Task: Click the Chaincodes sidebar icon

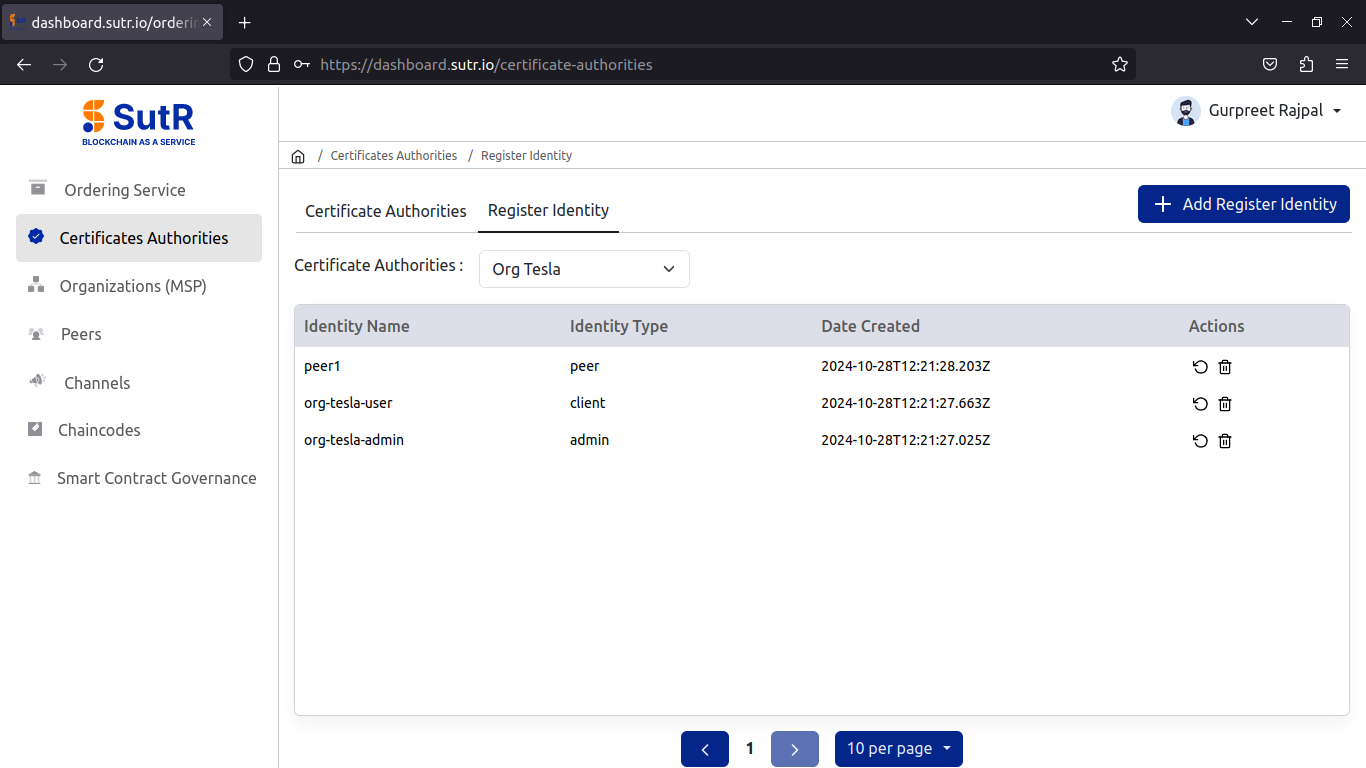Action: [x=36, y=429]
